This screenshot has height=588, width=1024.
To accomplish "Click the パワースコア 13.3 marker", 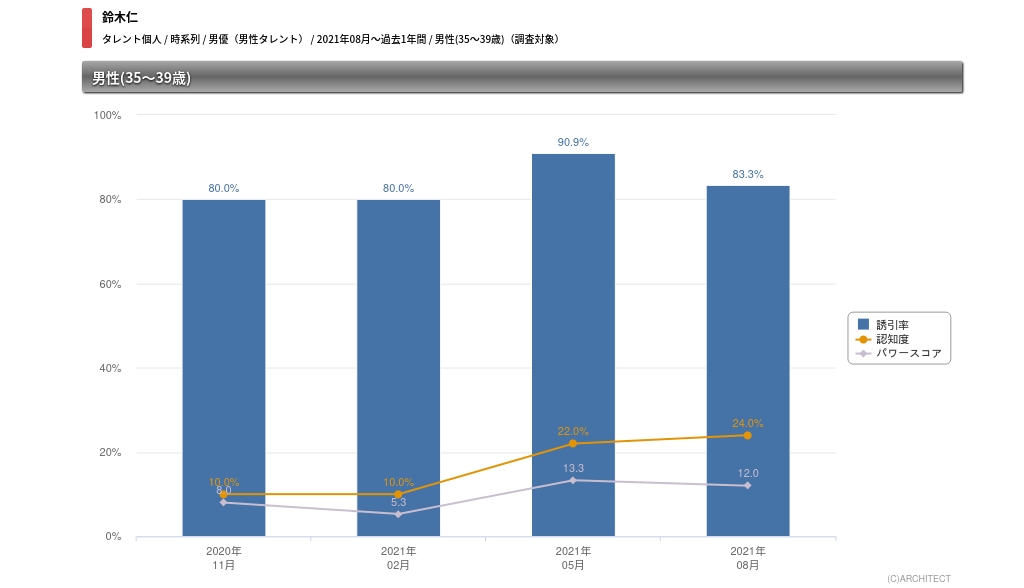I will click(x=573, y=480).
